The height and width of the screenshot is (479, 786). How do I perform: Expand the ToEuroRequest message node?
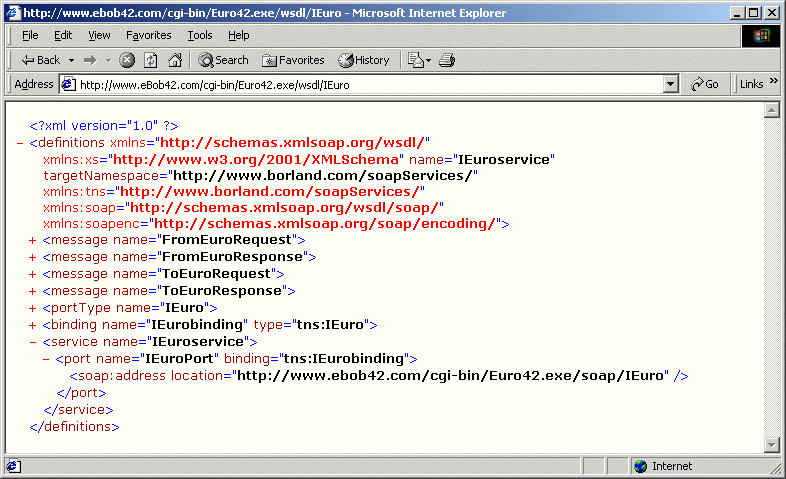[33, 275]
